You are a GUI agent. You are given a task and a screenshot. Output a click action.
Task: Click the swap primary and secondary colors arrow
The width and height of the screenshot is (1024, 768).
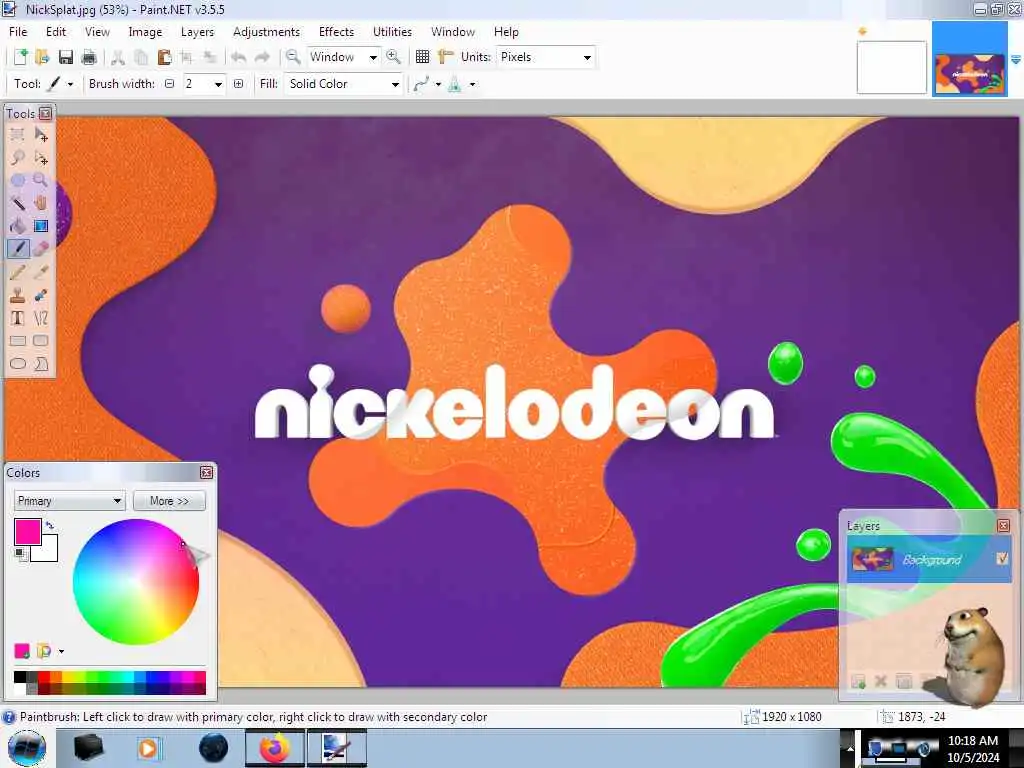tap(50, 525)
